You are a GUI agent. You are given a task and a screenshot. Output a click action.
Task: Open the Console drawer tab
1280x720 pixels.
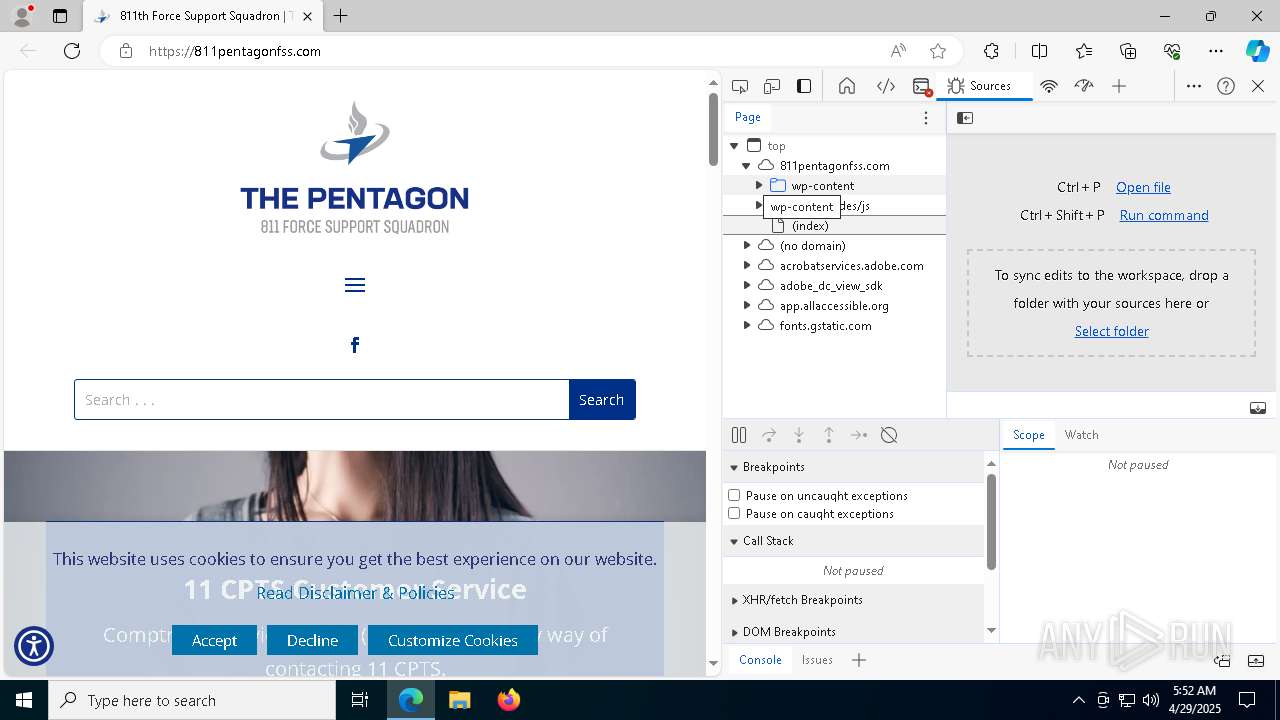point(760,660)
